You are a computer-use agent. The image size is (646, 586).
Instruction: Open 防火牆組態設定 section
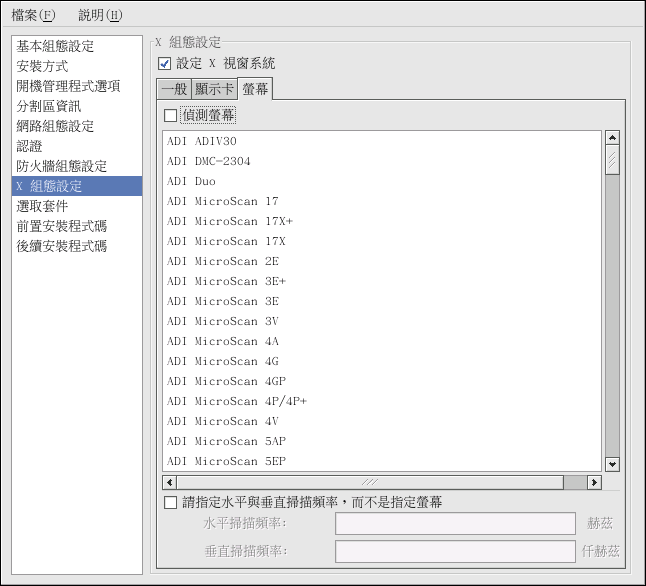(61, 166)
